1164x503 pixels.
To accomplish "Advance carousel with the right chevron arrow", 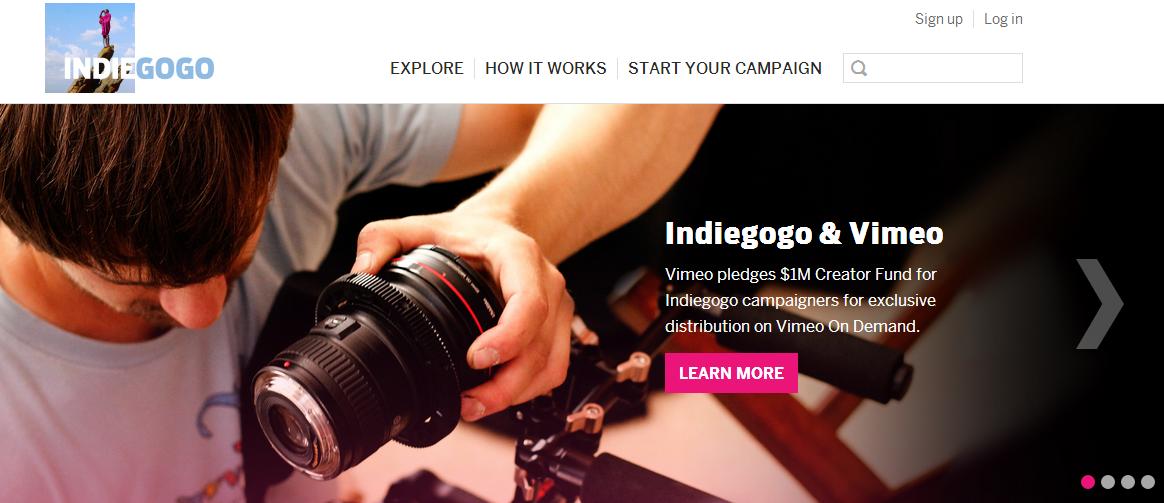I will (1099, 303).
